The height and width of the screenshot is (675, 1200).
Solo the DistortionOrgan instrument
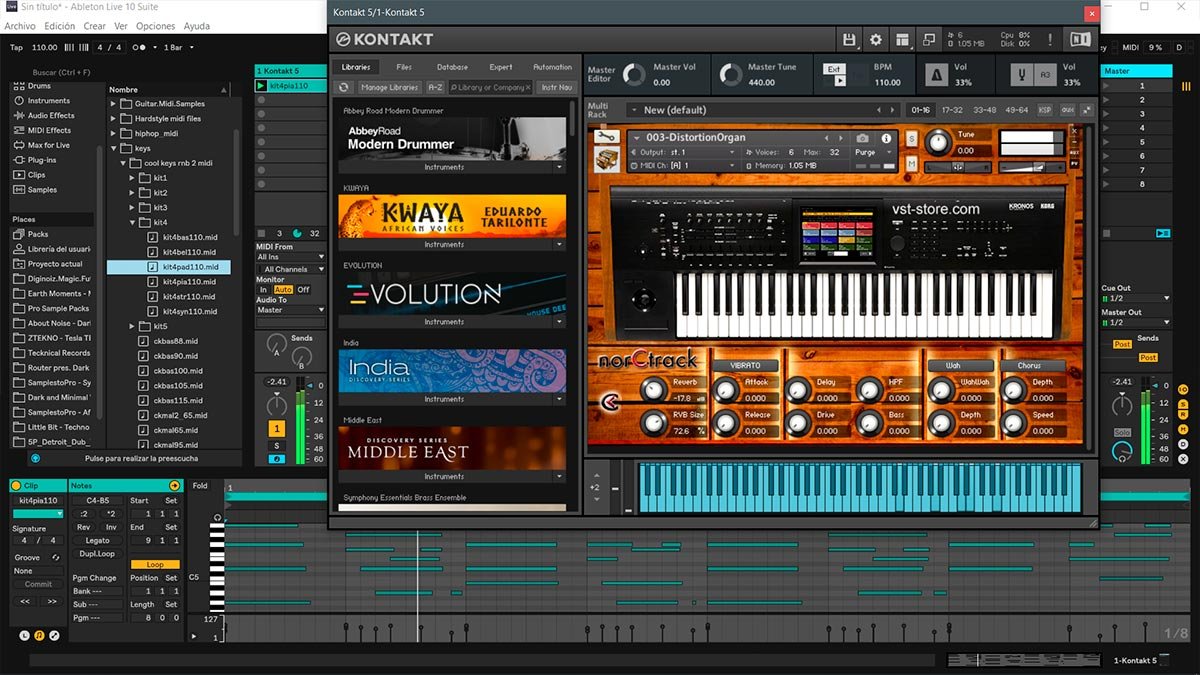[x=911, y=138]
